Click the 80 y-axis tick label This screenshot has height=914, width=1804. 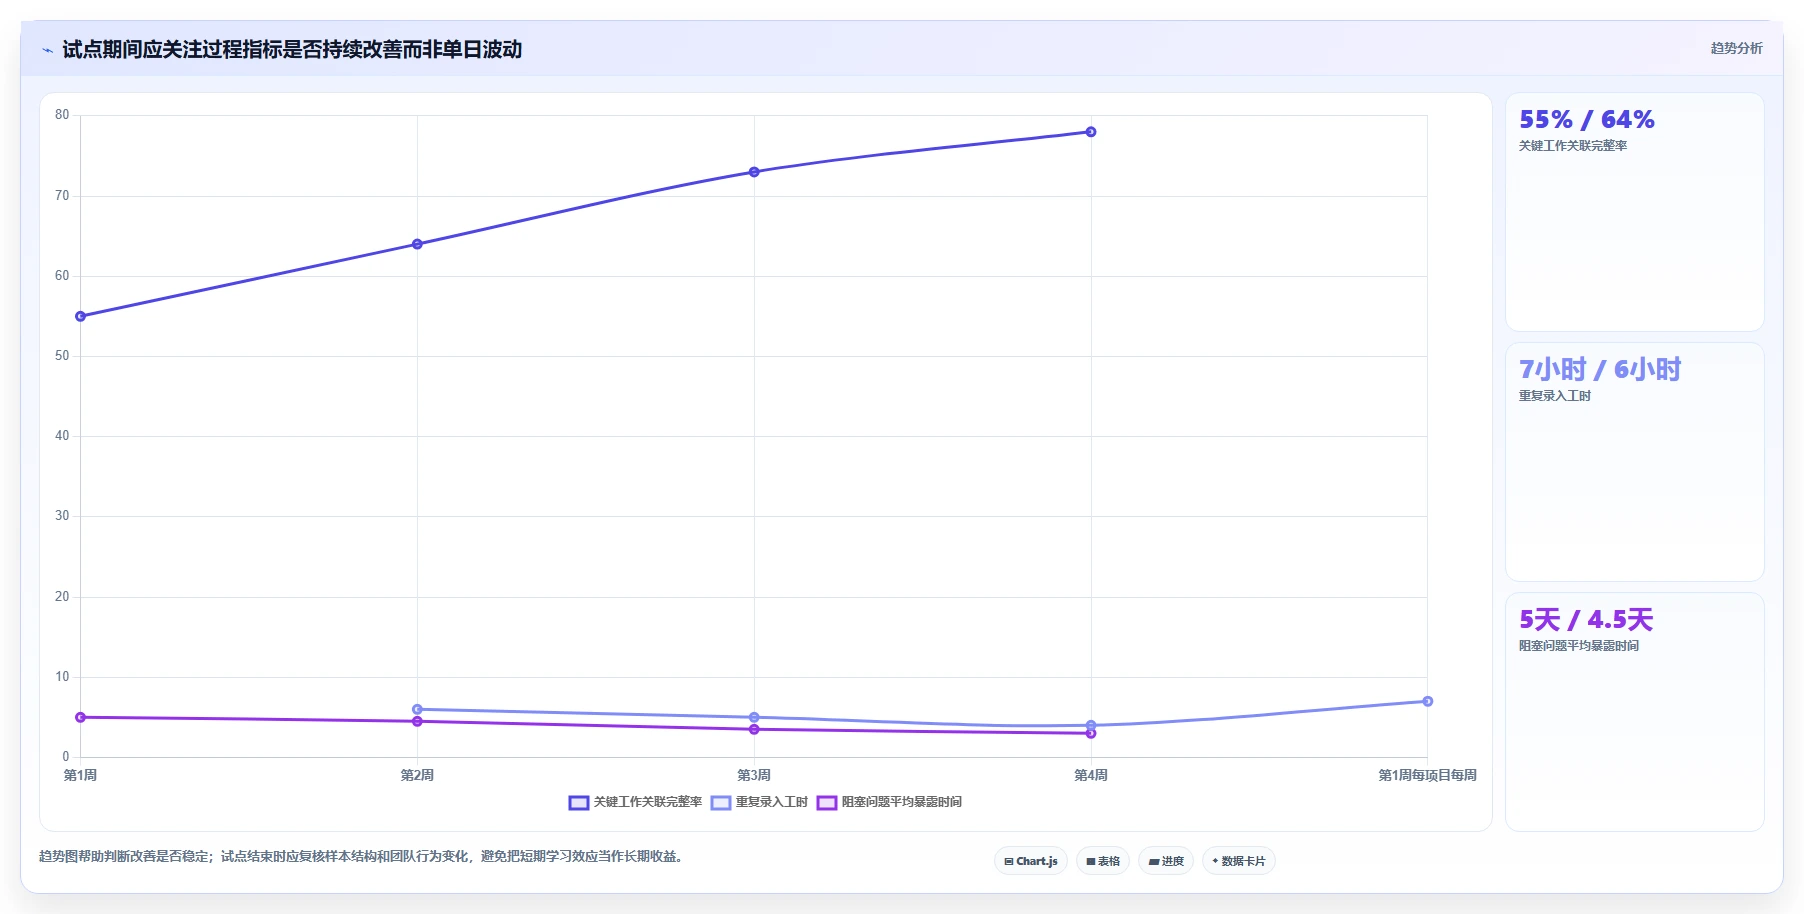62,115
